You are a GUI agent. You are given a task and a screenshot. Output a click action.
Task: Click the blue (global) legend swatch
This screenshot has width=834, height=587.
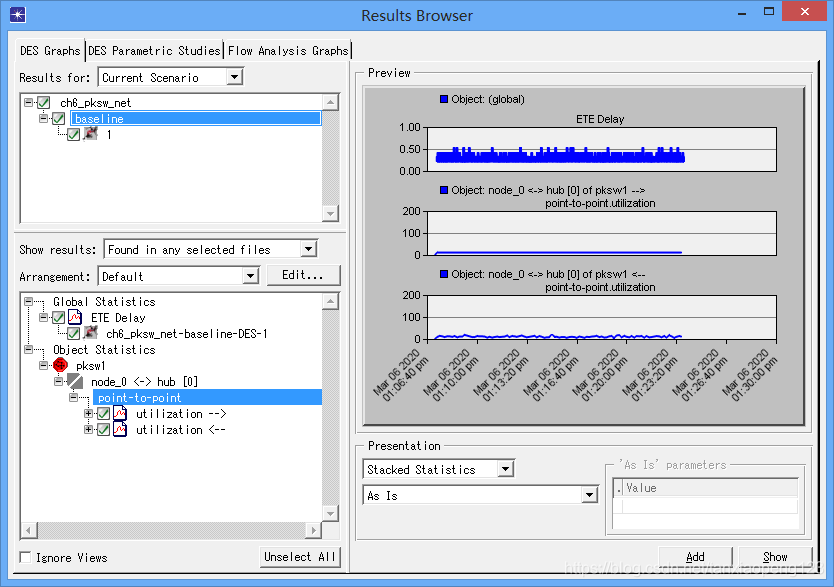(x=444, y=99)
